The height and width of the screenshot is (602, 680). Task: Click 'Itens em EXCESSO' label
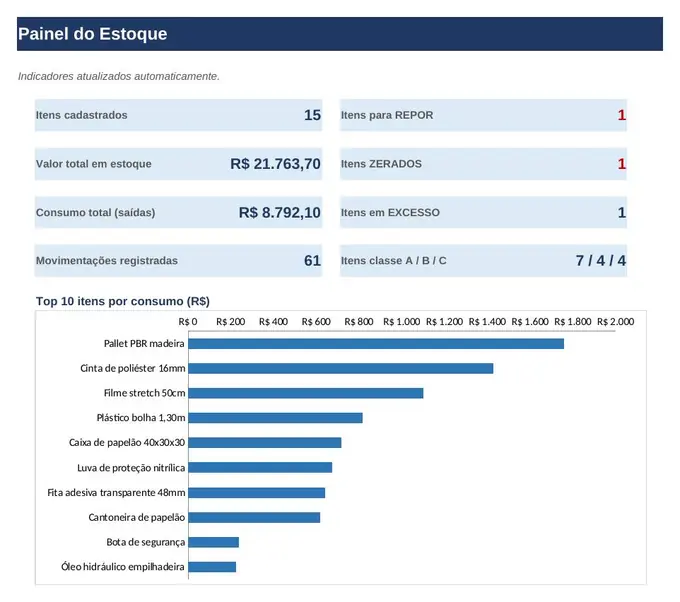point(390,213)
